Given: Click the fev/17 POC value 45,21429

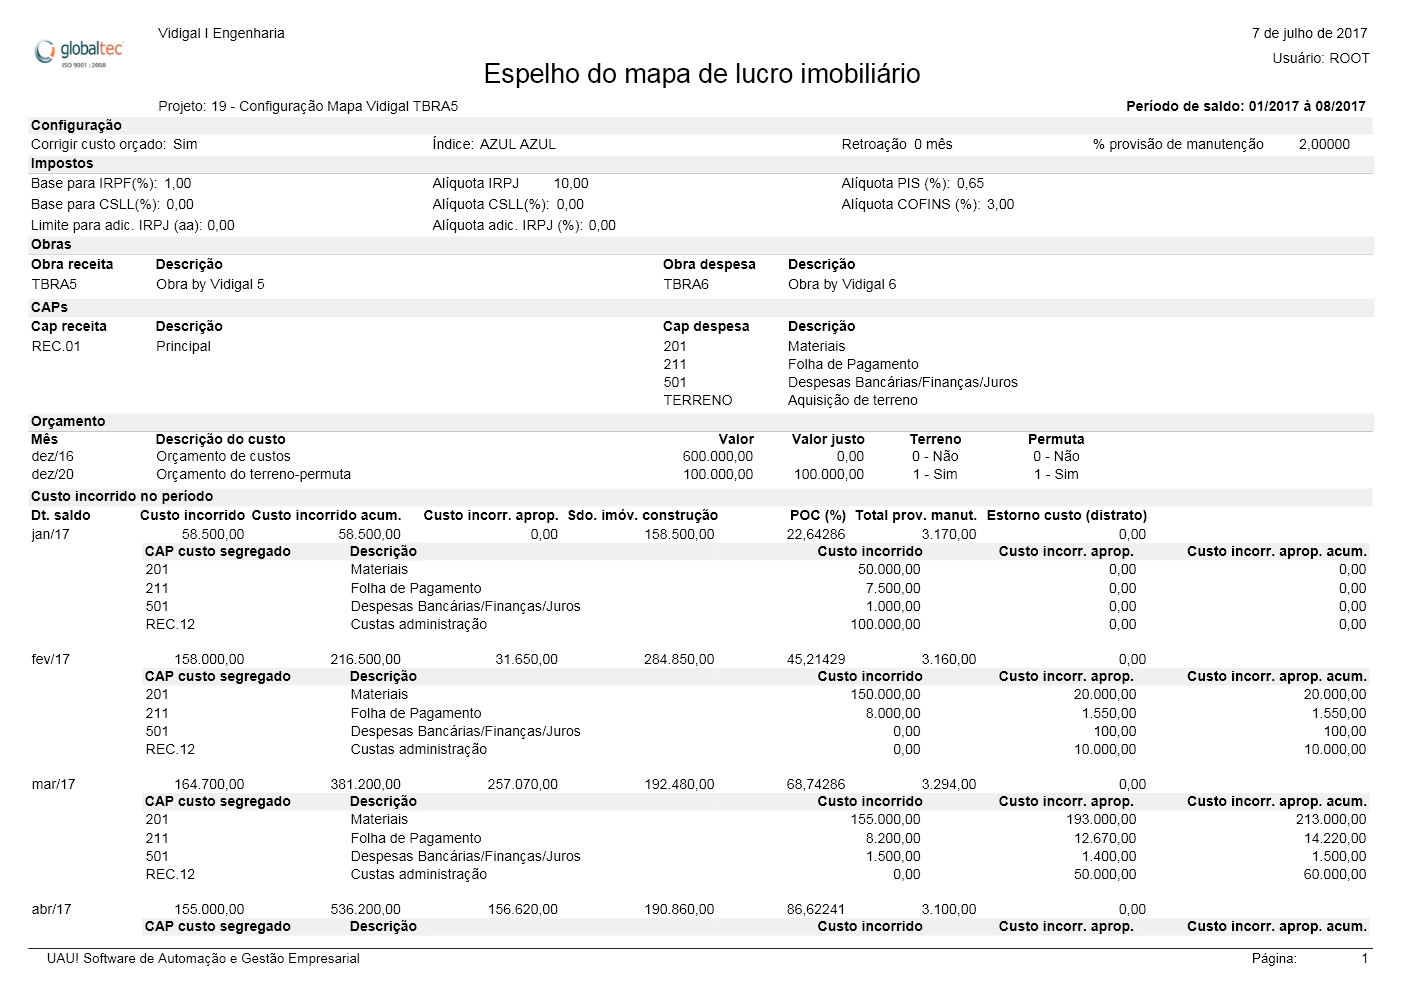Looking at the screenshot, I should (x=816, y=659).
